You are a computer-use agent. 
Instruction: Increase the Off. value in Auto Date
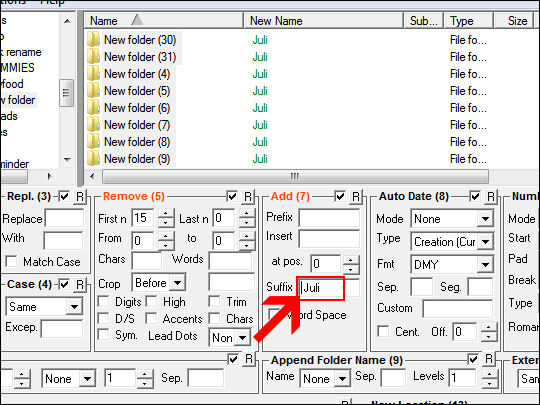tap(488, 328)
